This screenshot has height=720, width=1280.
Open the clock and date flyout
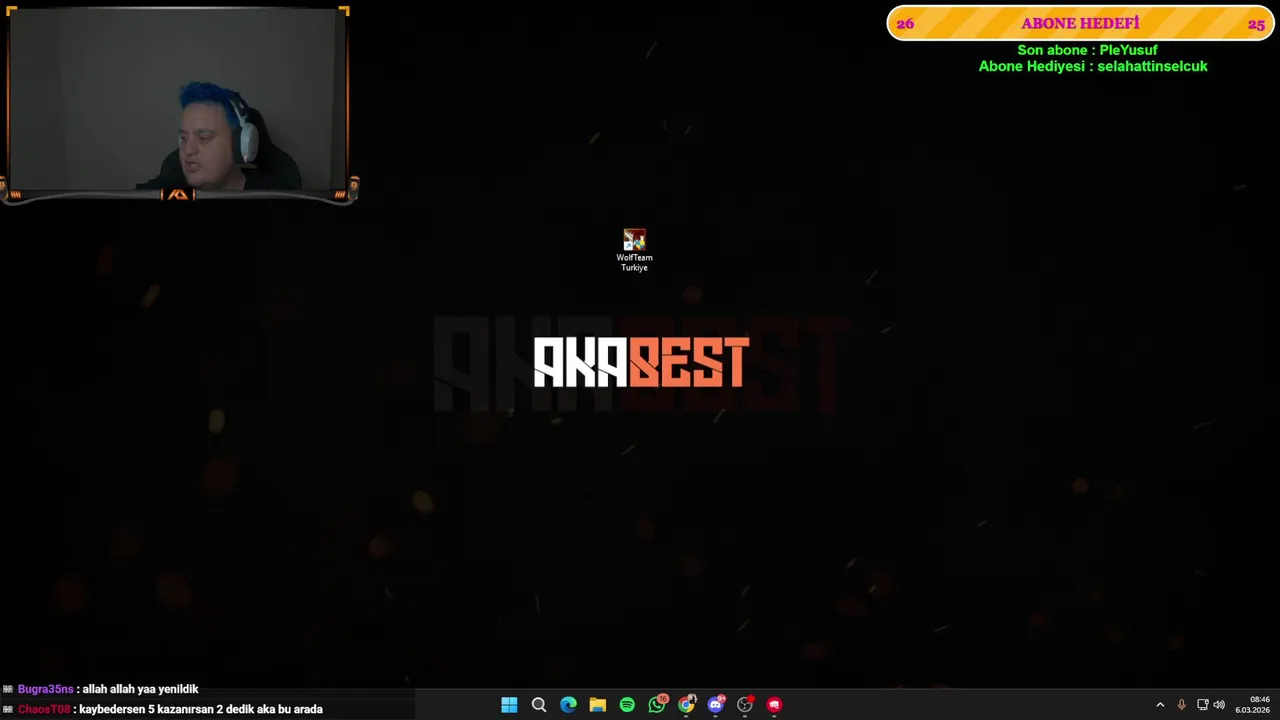pos(1253,705)
